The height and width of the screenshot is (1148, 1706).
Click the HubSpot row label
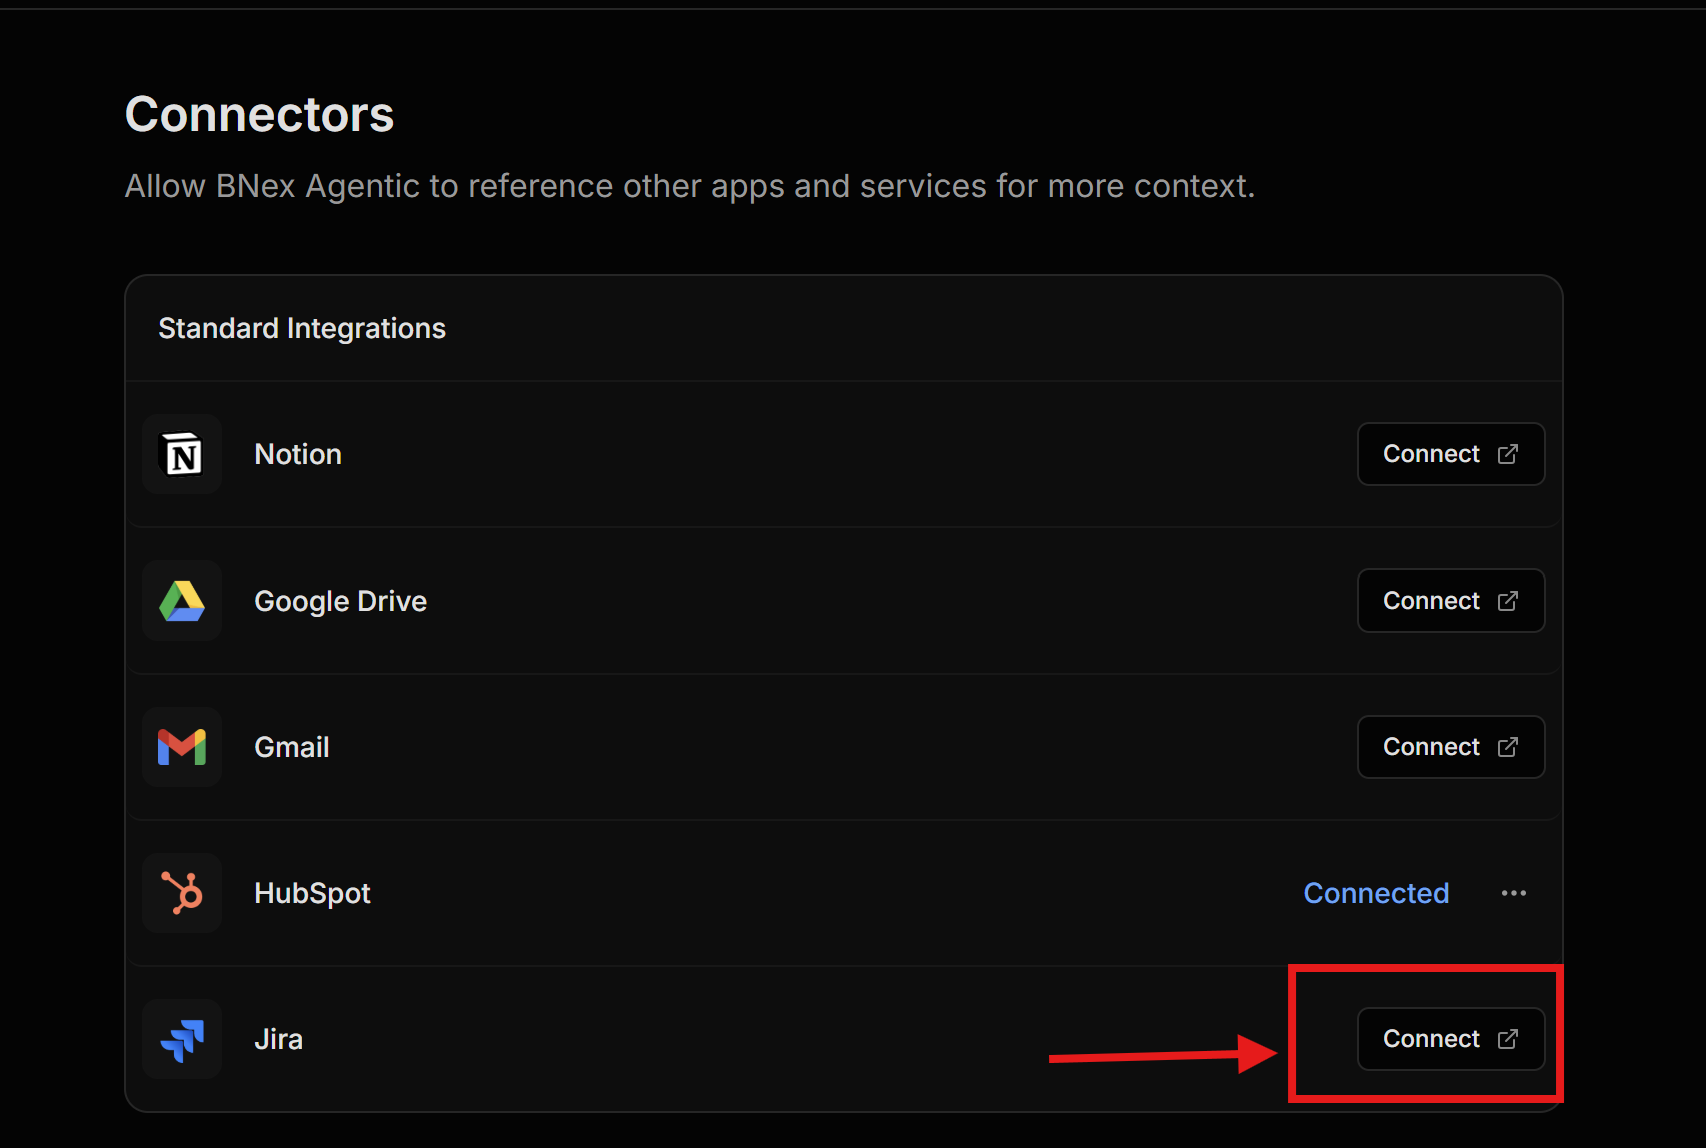coord(312,893)
